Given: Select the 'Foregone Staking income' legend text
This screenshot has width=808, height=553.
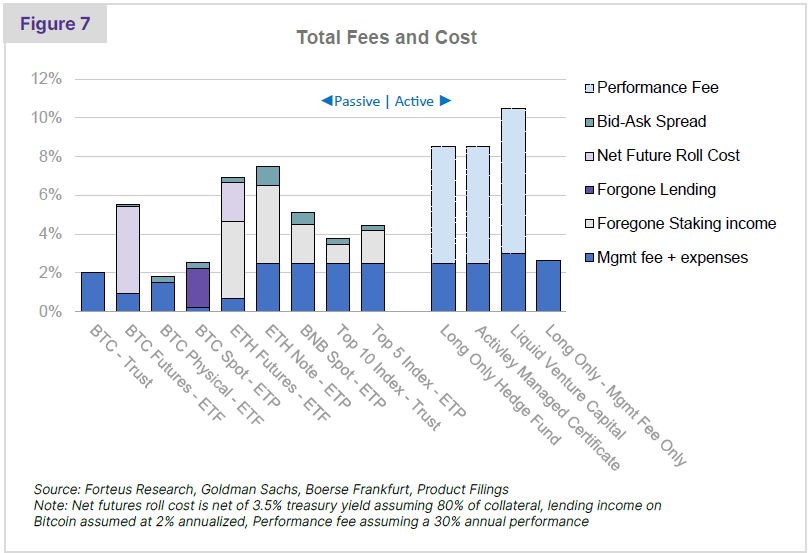Looking at the screenshot, I should pyautogui.click(x=686, y=224).
